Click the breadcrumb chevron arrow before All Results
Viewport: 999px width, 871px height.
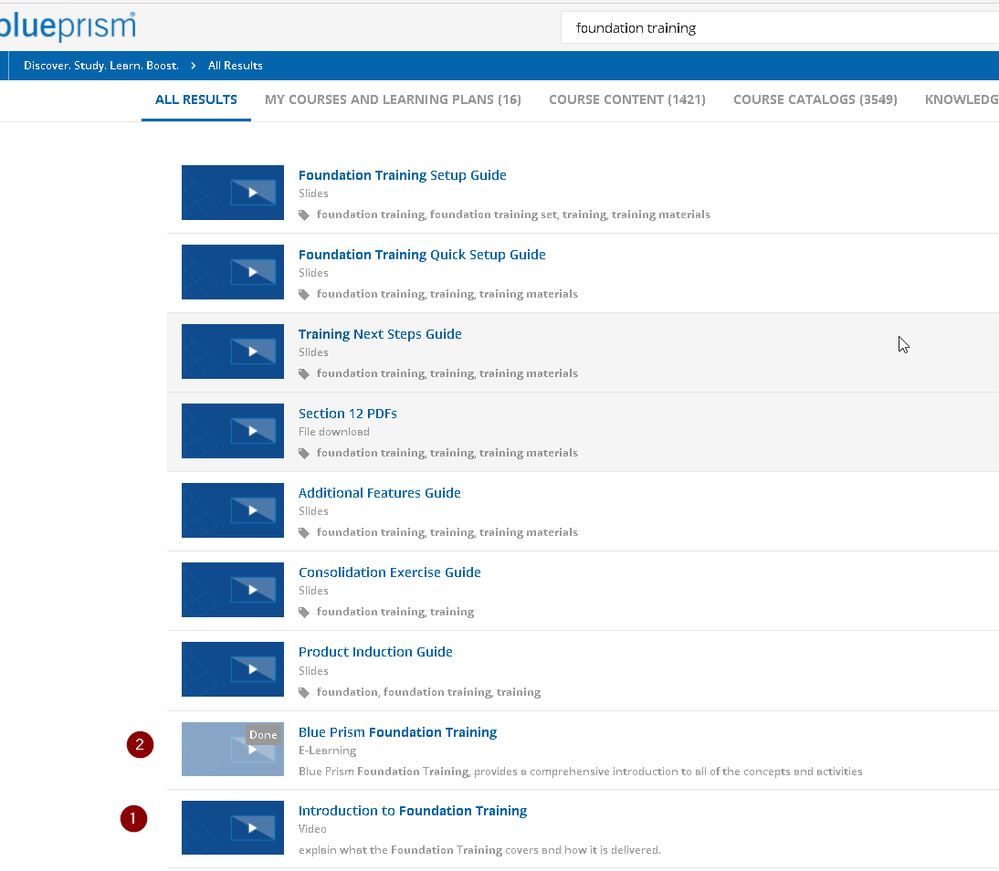[x=193, y=66]
